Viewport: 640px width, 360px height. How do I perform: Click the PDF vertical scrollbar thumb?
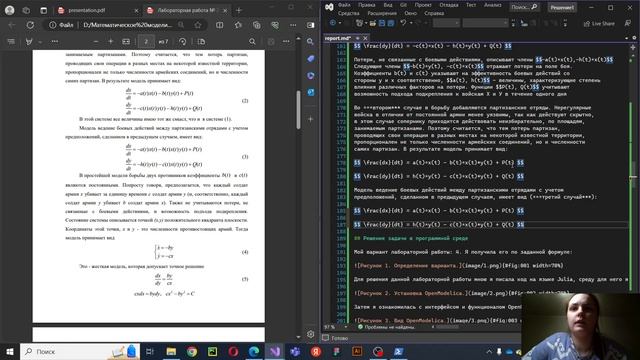pyautogui.click(x=298, y=109)
